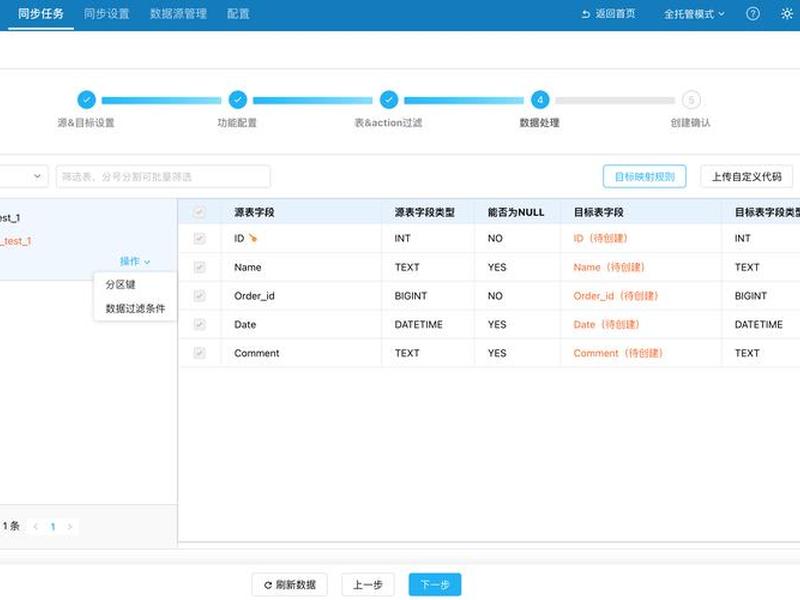Click the 刷新数据 button
The width and height of the screenshot is (800, 600).
pyautogui.click(x=290, y=585)
